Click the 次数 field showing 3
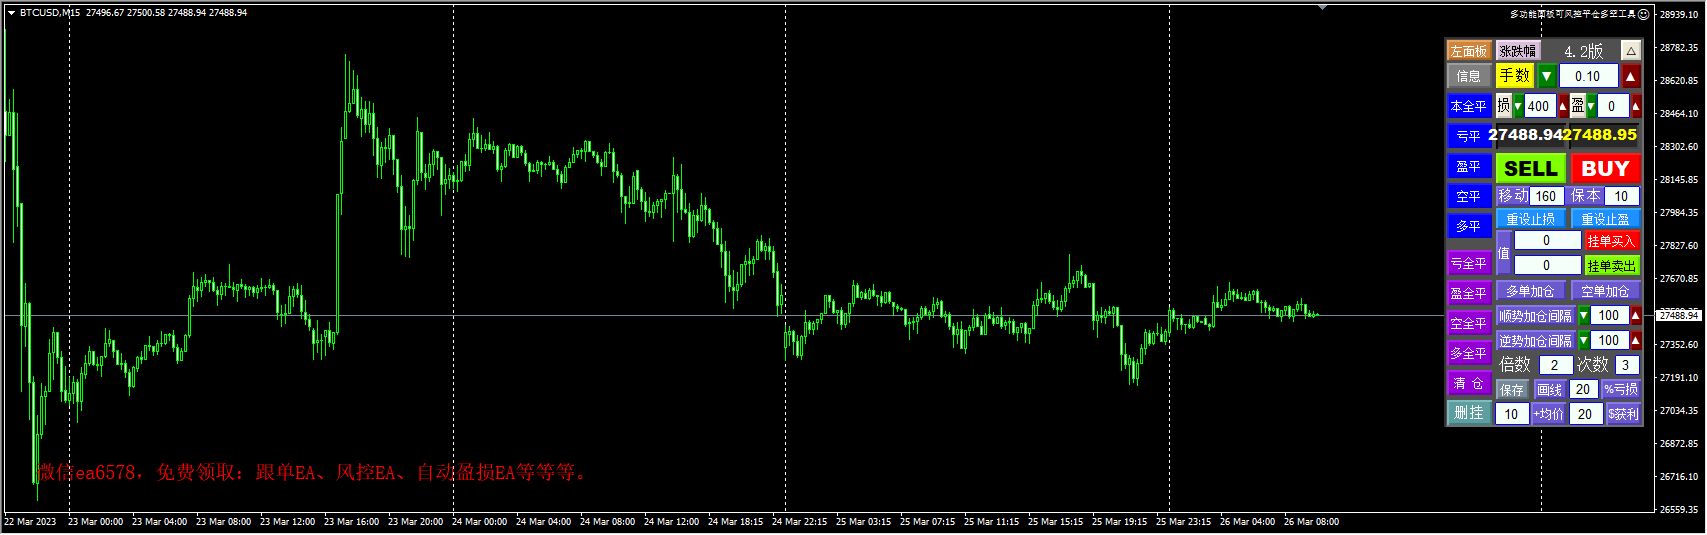1707x535 pixels. [1626, 365]
